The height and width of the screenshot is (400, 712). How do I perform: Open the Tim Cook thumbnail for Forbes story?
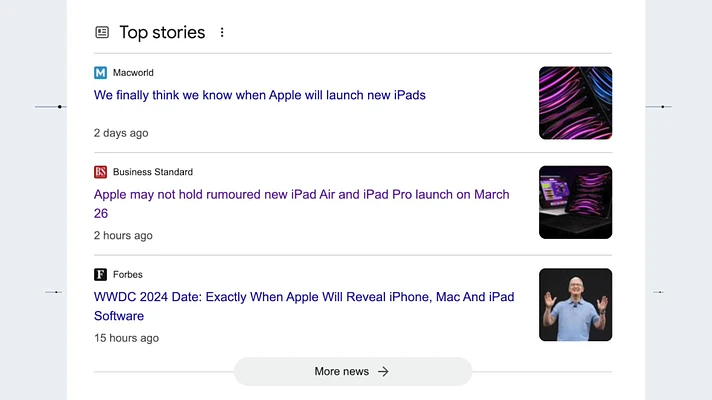point(575,305)
